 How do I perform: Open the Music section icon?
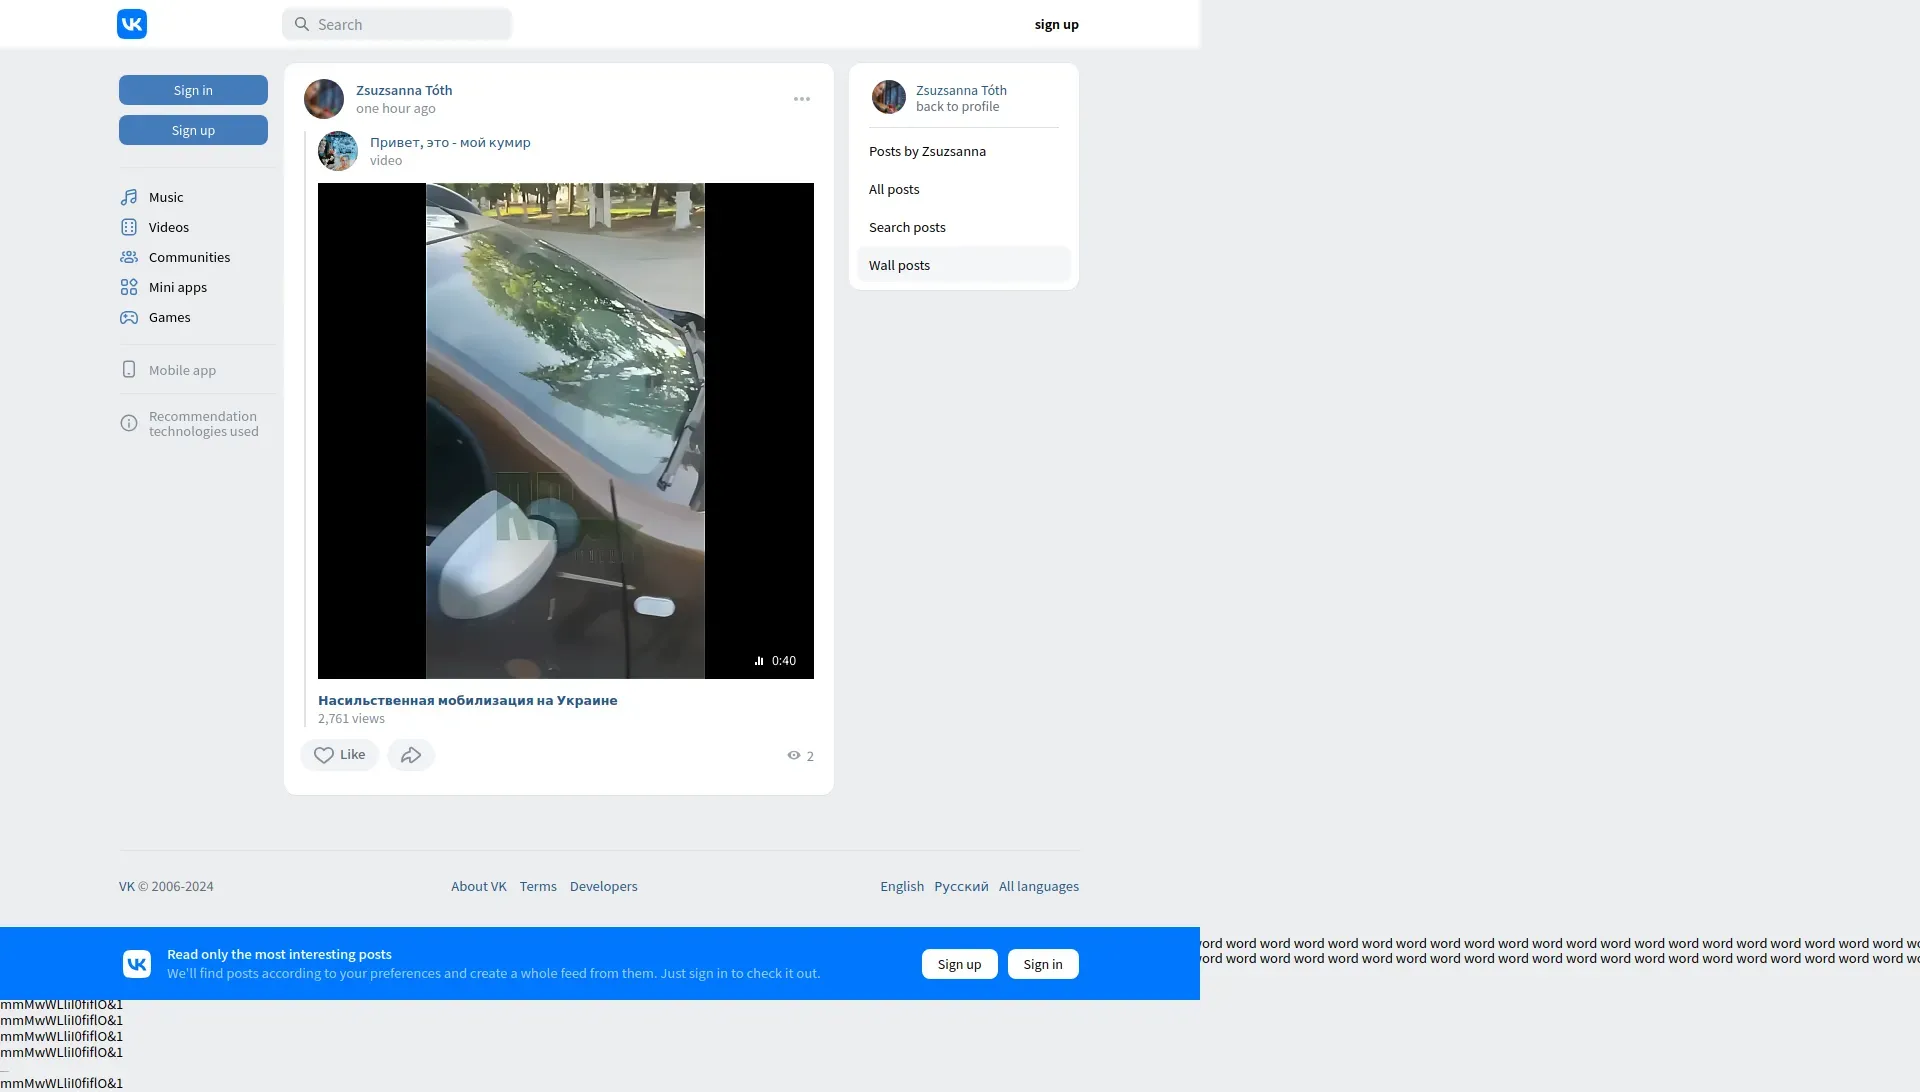(x=129, y=197)
